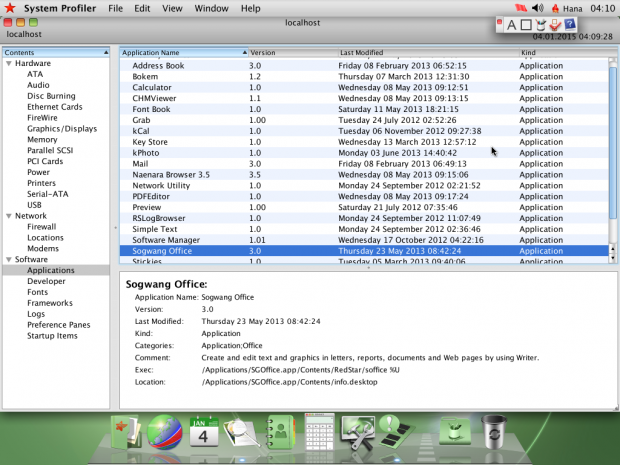Click the blue vertical scrollbar thumb
Screen dimensions: 620x465
tap(613, 142)
